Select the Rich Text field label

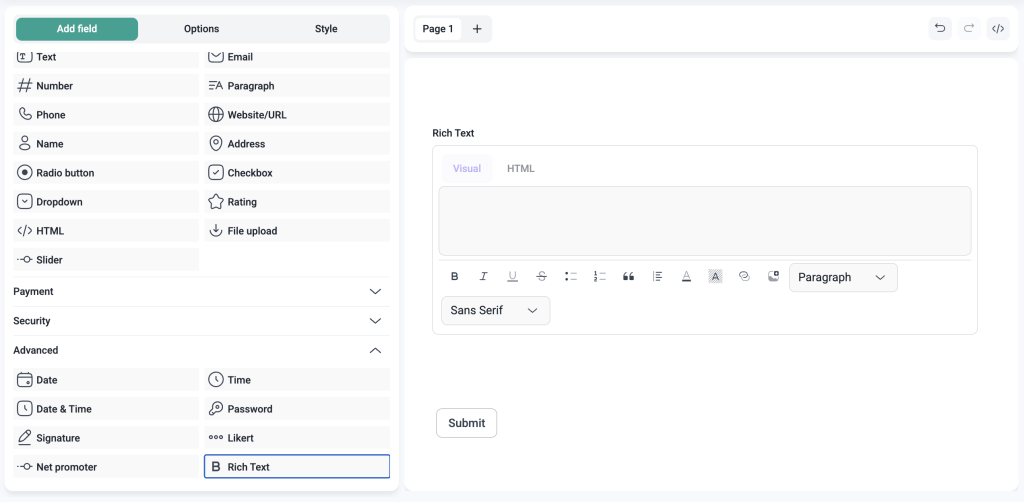click(453, 133)
